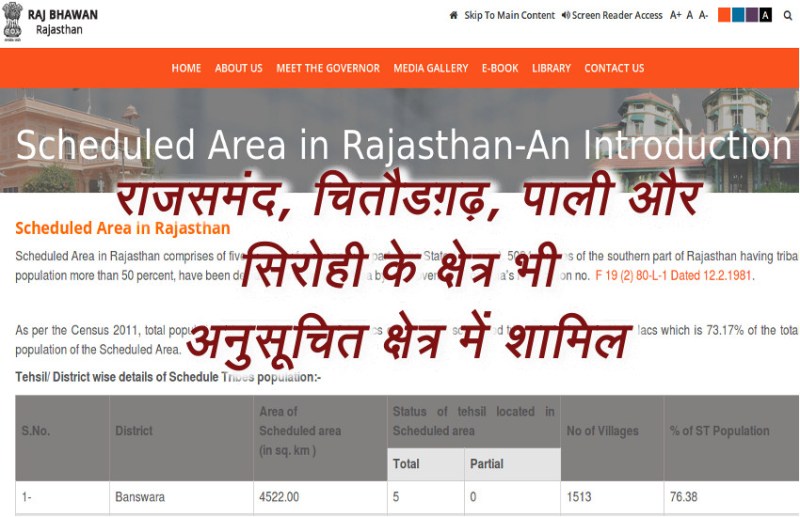Open the CONTACT US page
800x517 pixels.
(x=614, y=68)
